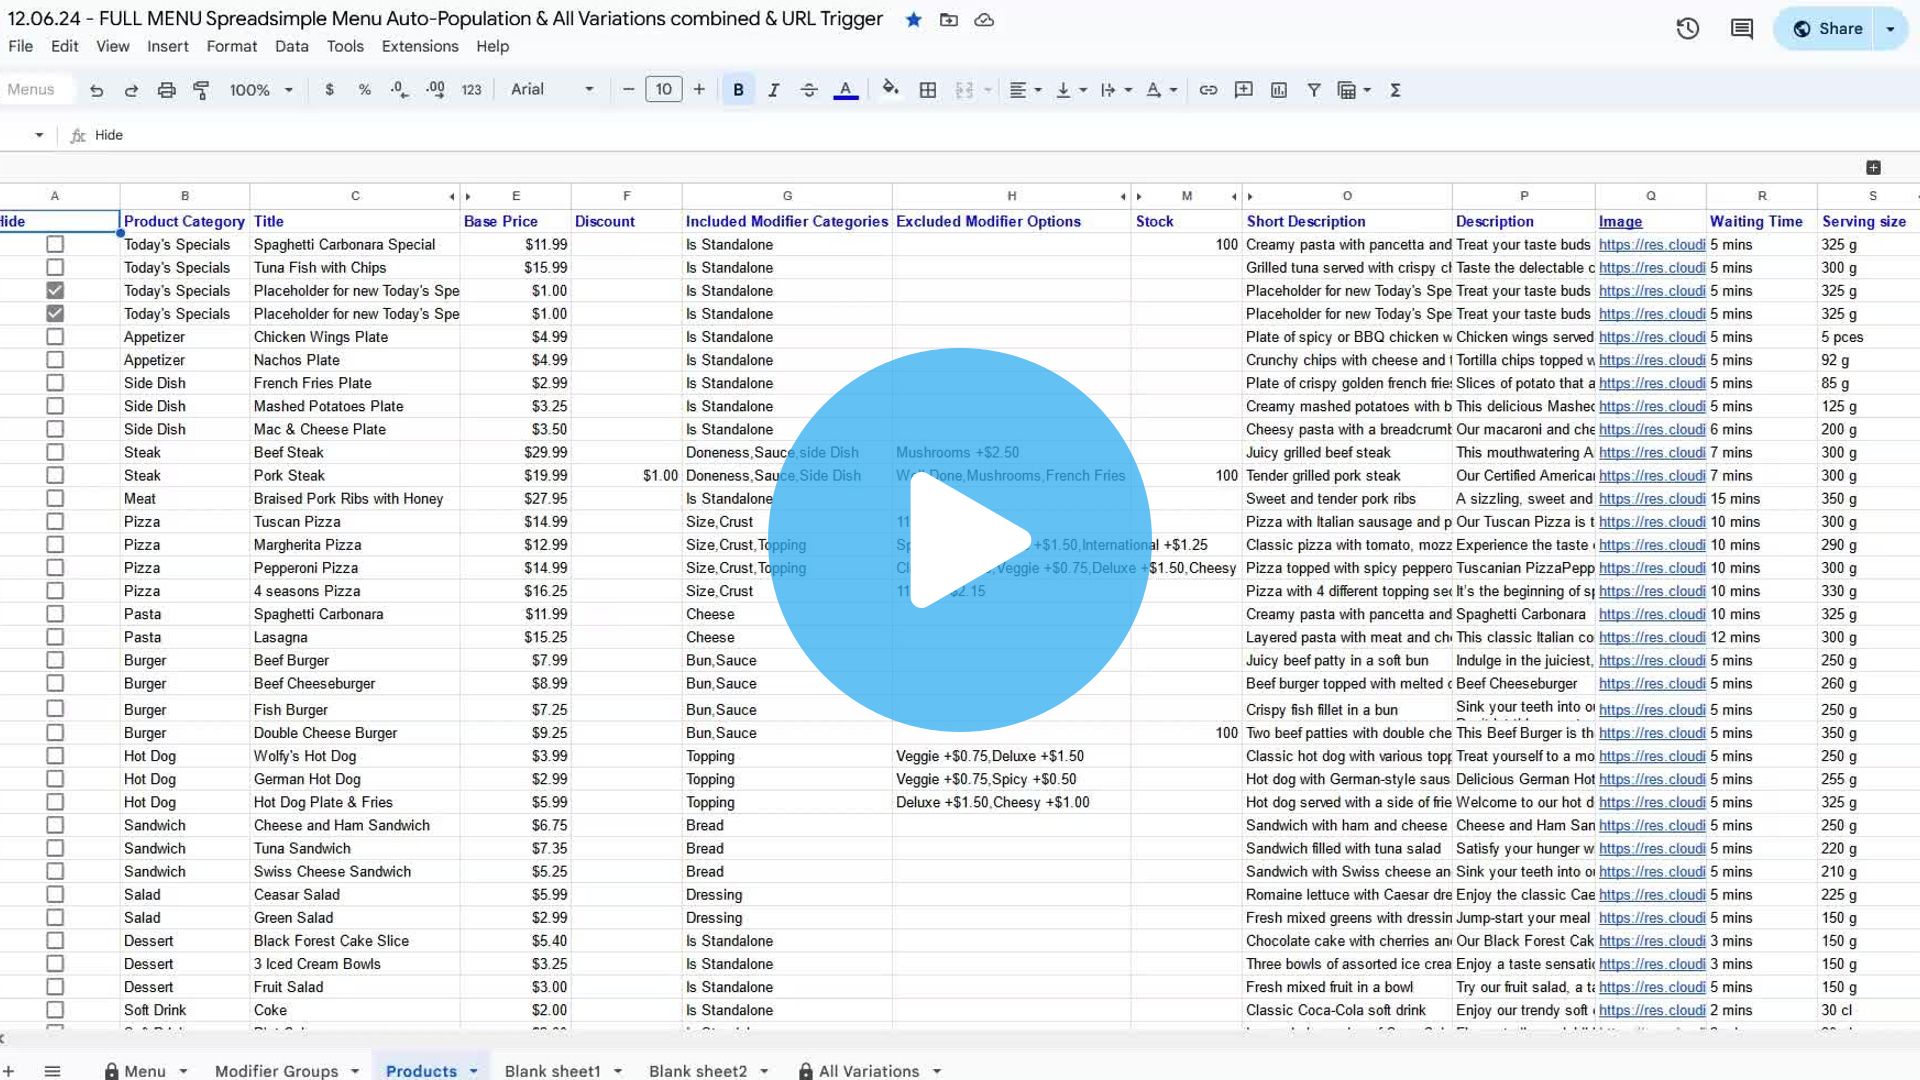
Task: Click the paint format roller icon
Action: tap(201, 90)
